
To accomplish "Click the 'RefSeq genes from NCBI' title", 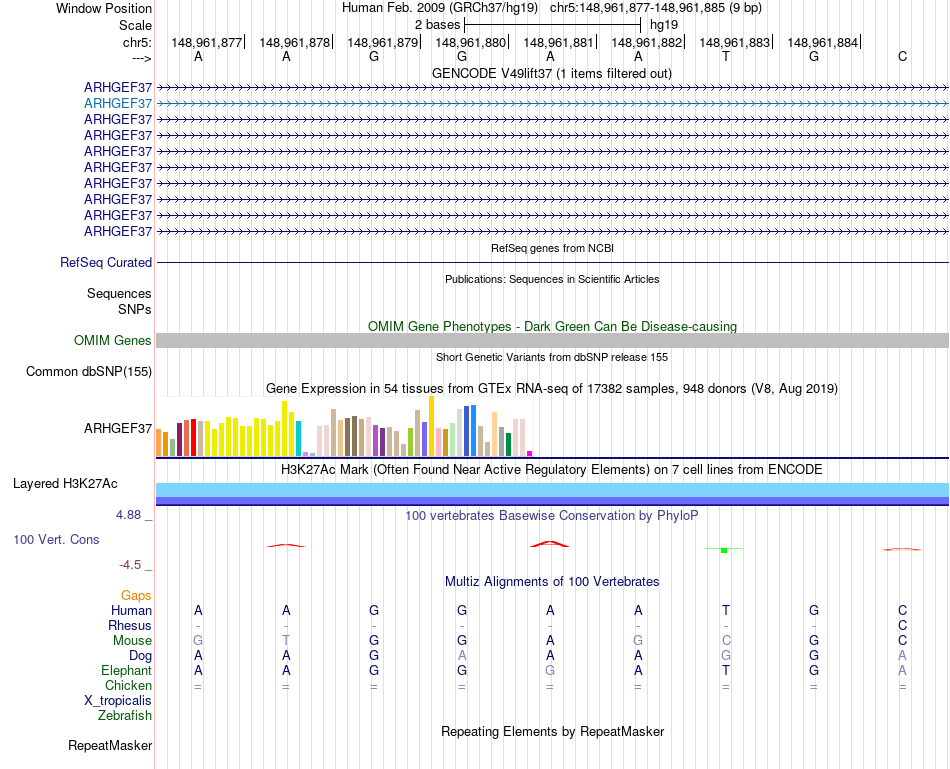I will (552, 248).
